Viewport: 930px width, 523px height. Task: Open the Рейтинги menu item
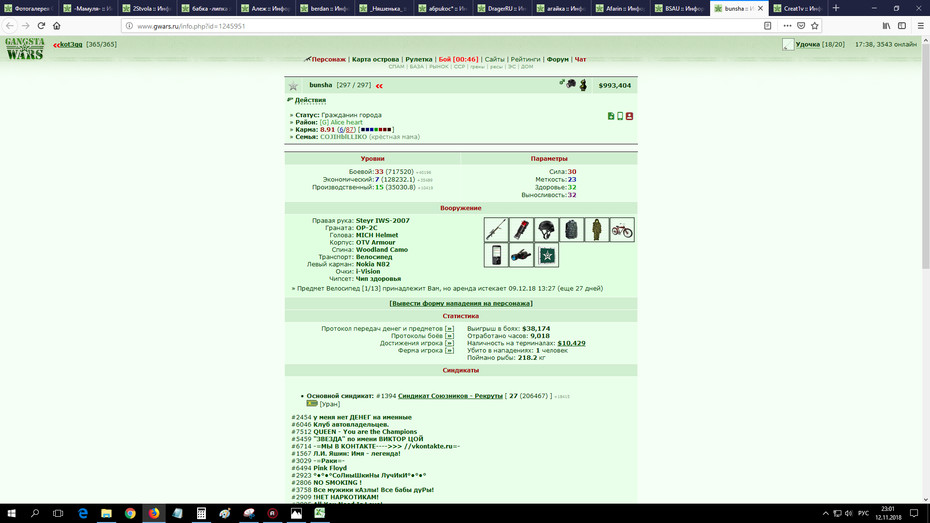pyautogui.click(x=525, y=59)
